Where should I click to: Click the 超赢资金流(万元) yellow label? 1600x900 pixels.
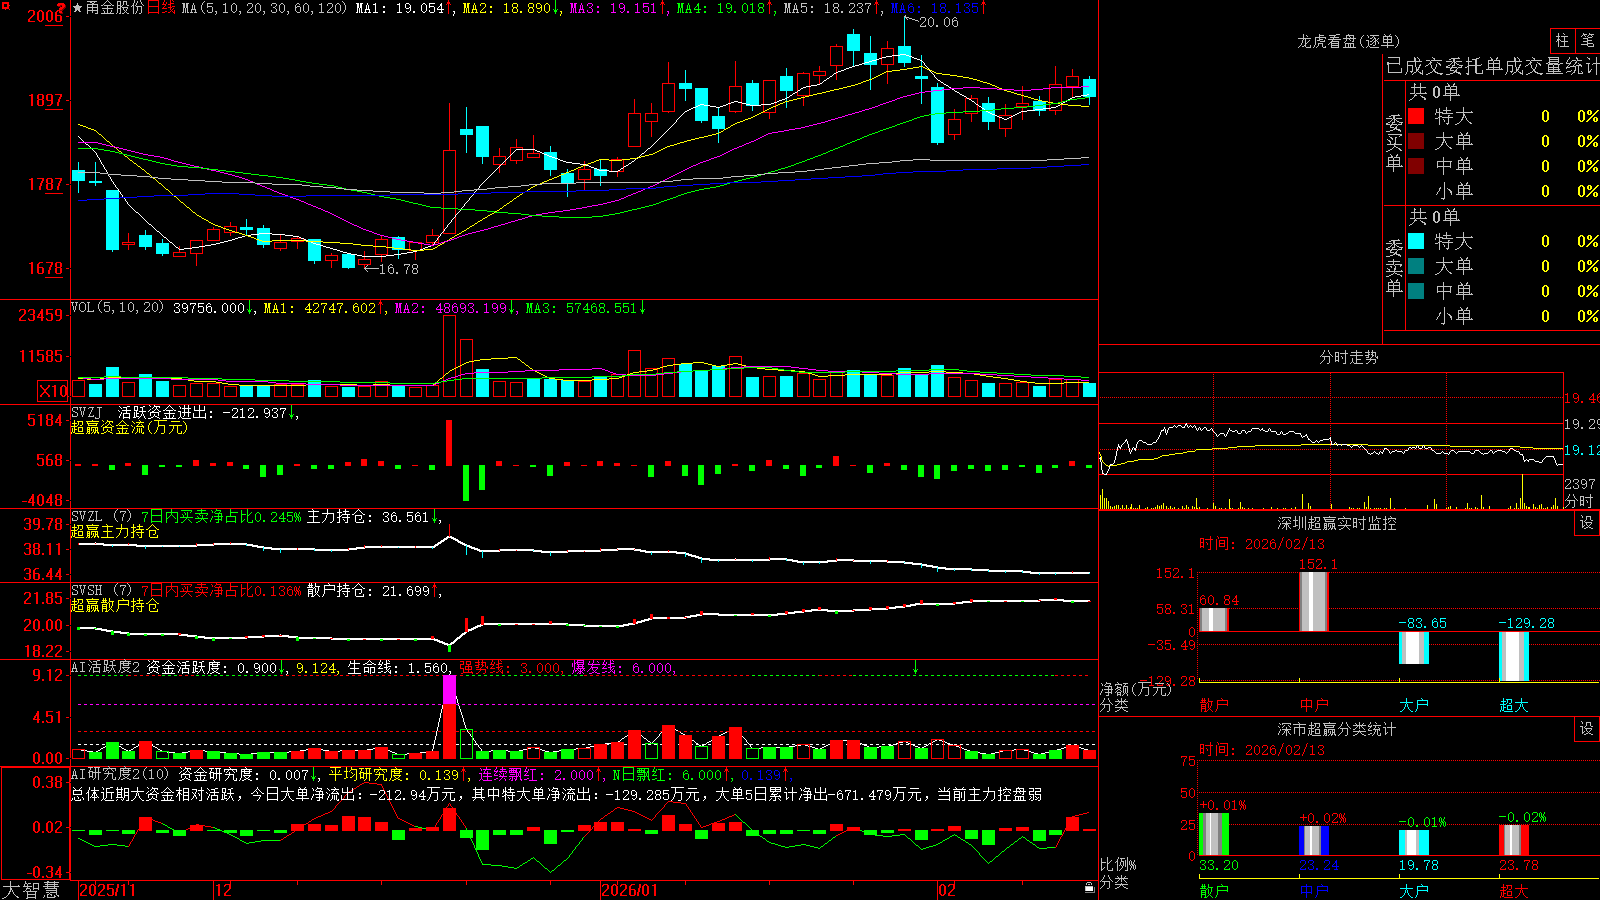coord(129,427)
